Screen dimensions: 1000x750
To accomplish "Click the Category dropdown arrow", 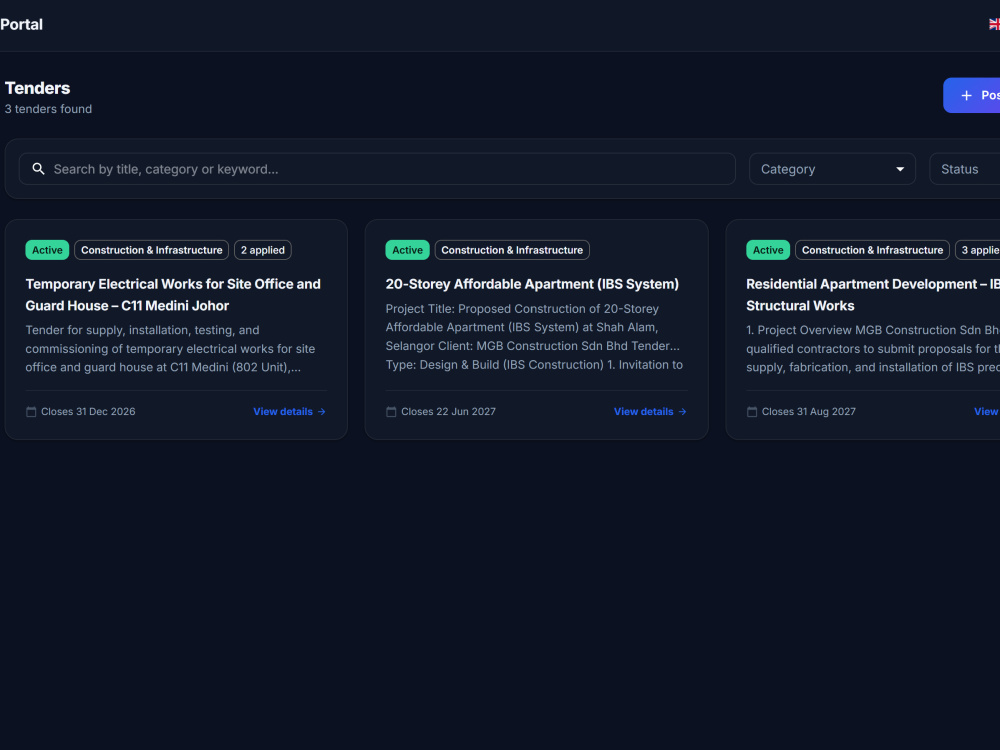I will point(900,169).
